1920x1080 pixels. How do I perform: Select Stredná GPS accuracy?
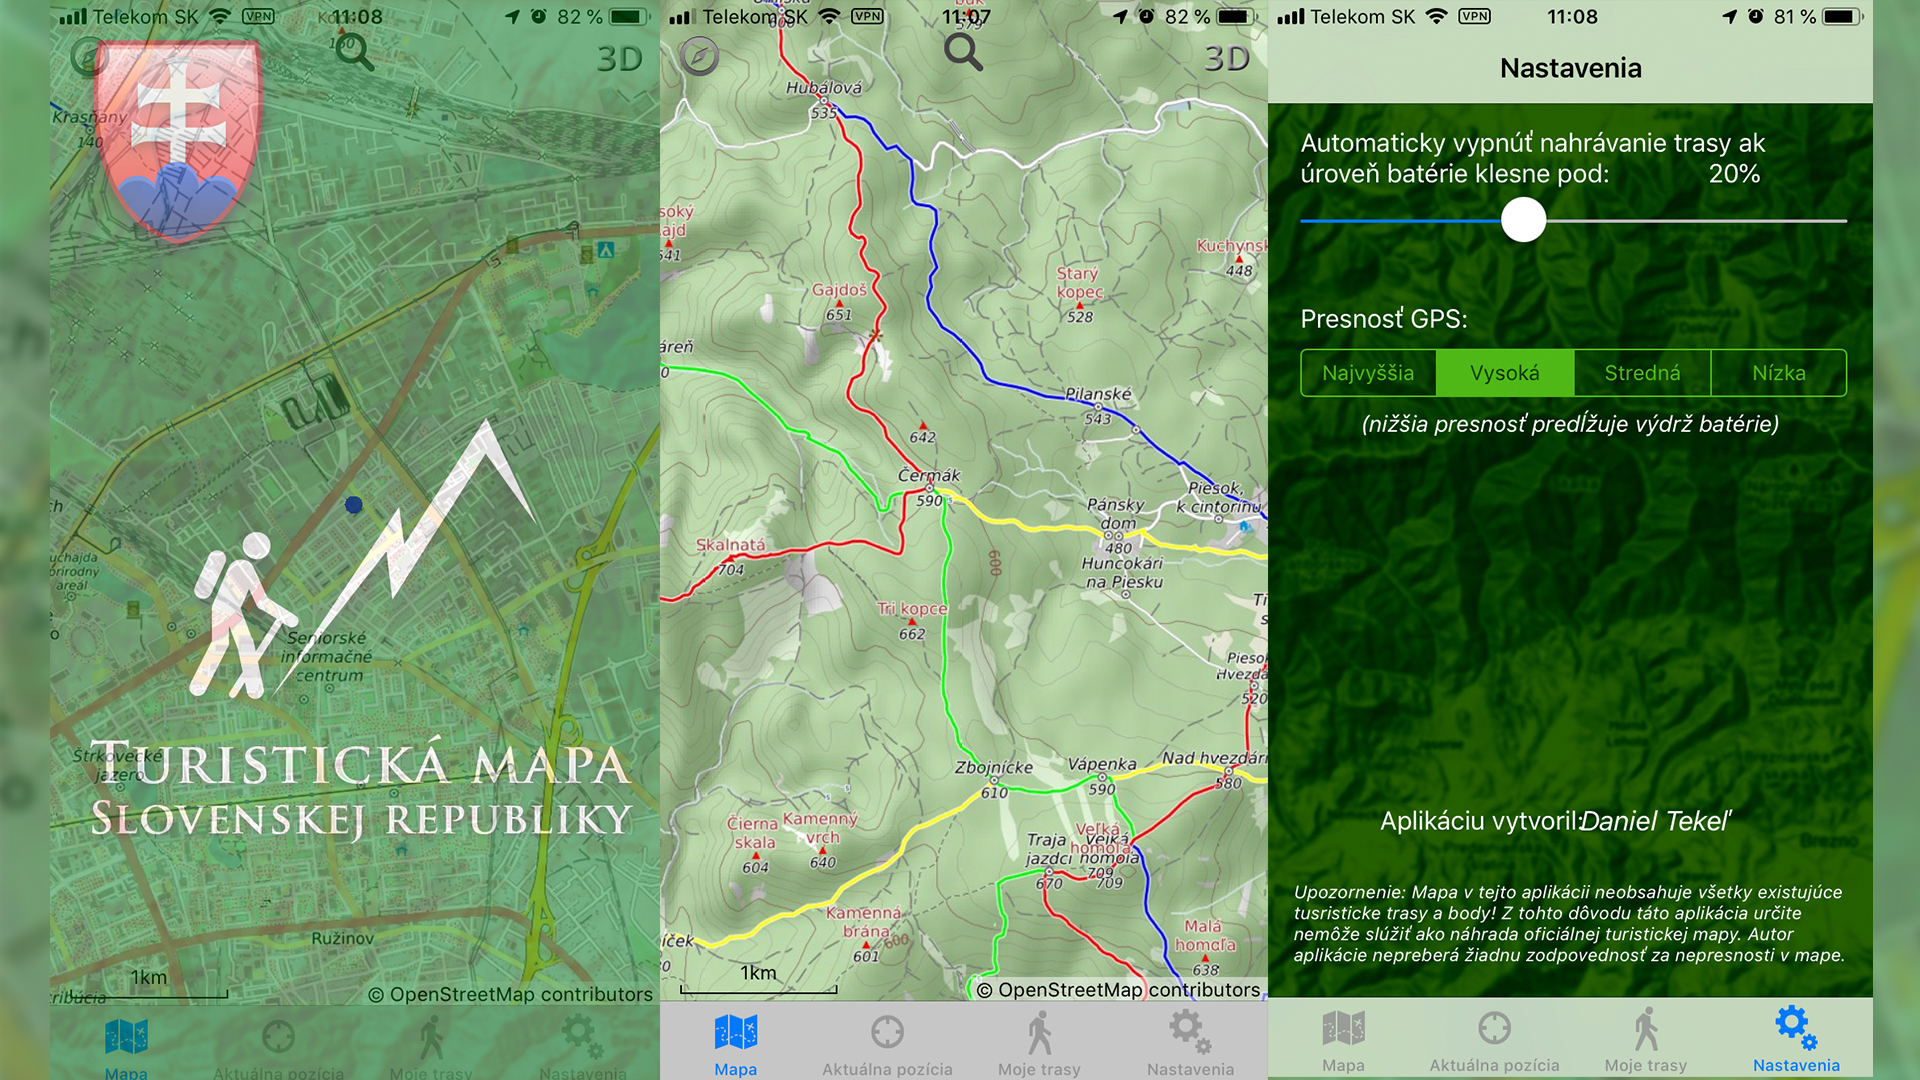(1642, 373)
